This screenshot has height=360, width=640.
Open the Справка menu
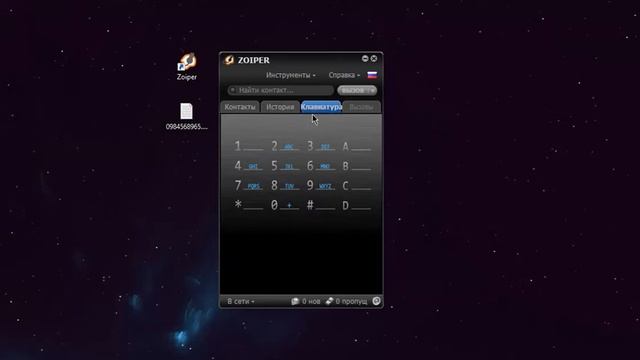coord(344,75)
